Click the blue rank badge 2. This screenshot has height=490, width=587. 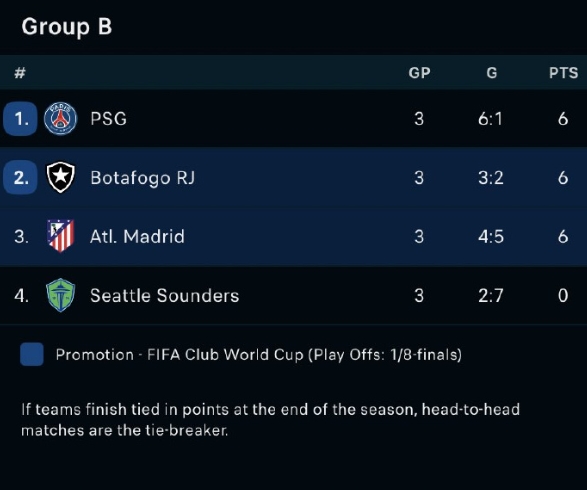pyautogui.click(x=20, y=177)
